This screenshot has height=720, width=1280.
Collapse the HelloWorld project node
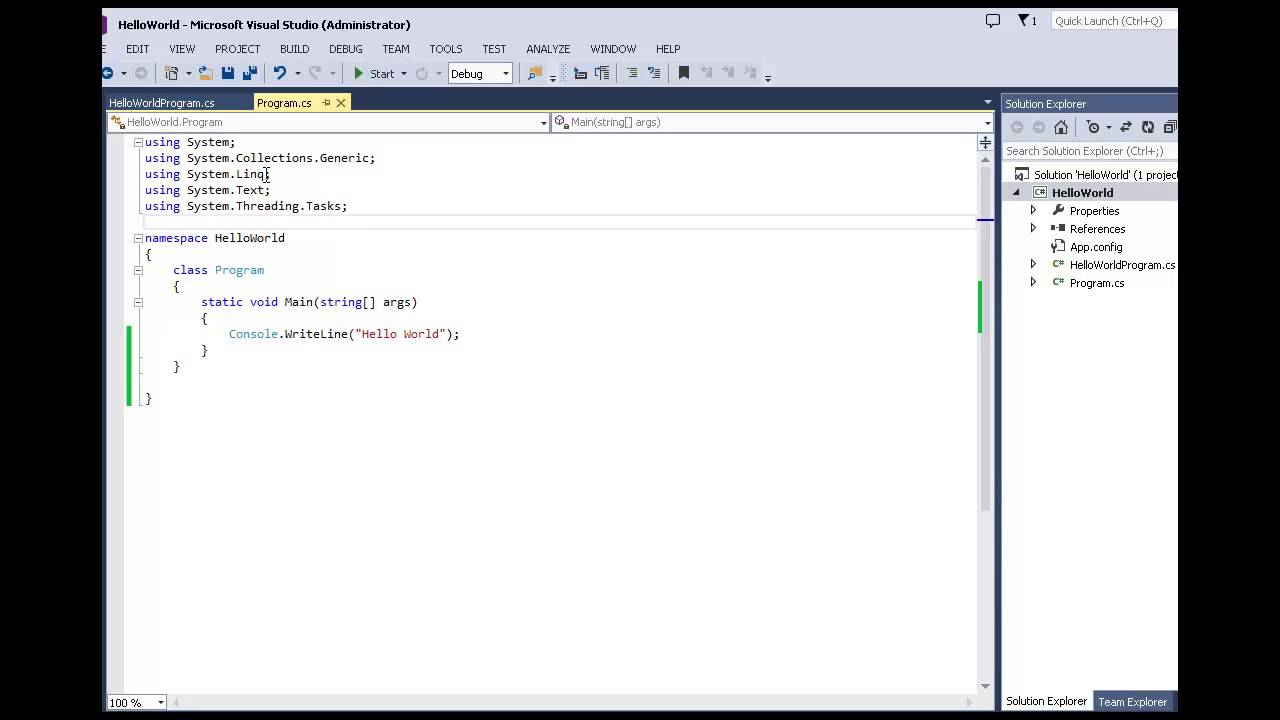pyautogui.click(x=1017, y=193)
